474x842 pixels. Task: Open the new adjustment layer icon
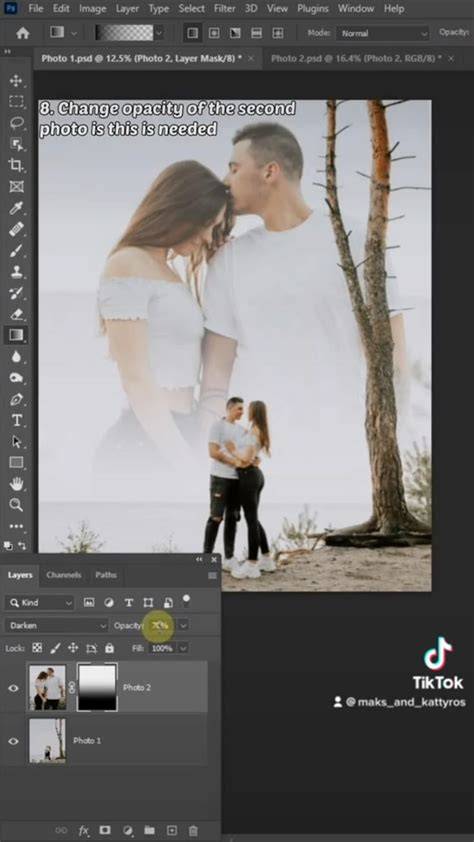click(127, 830)
